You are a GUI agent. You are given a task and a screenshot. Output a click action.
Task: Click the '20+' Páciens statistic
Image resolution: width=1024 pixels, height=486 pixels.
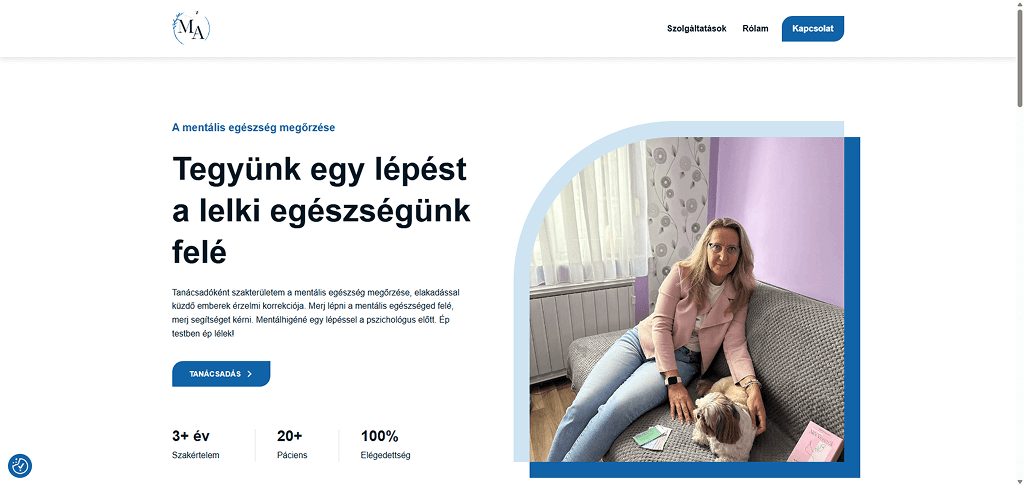(x=292, y=445)
